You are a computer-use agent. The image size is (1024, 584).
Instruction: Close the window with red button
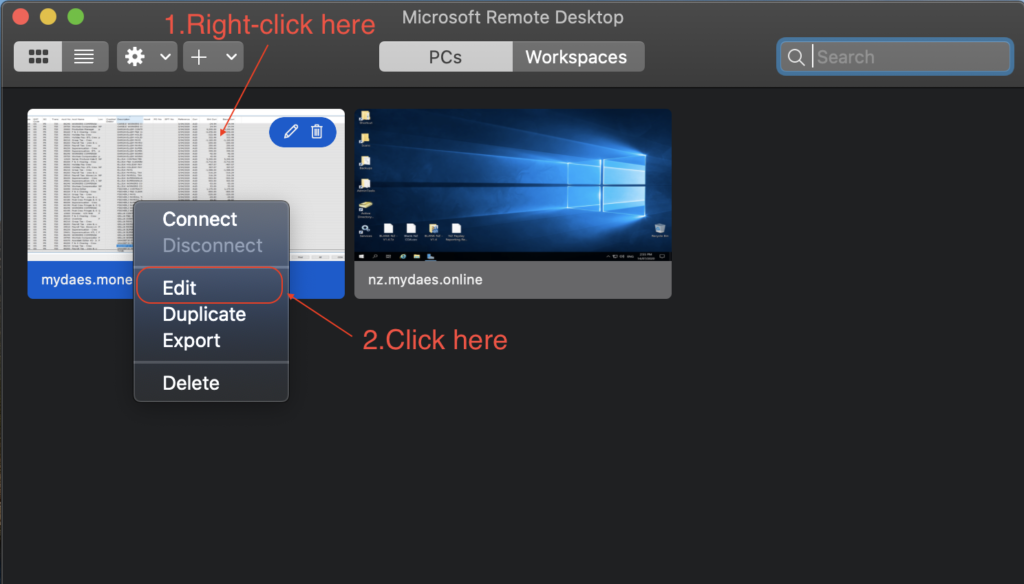[21, 16]
